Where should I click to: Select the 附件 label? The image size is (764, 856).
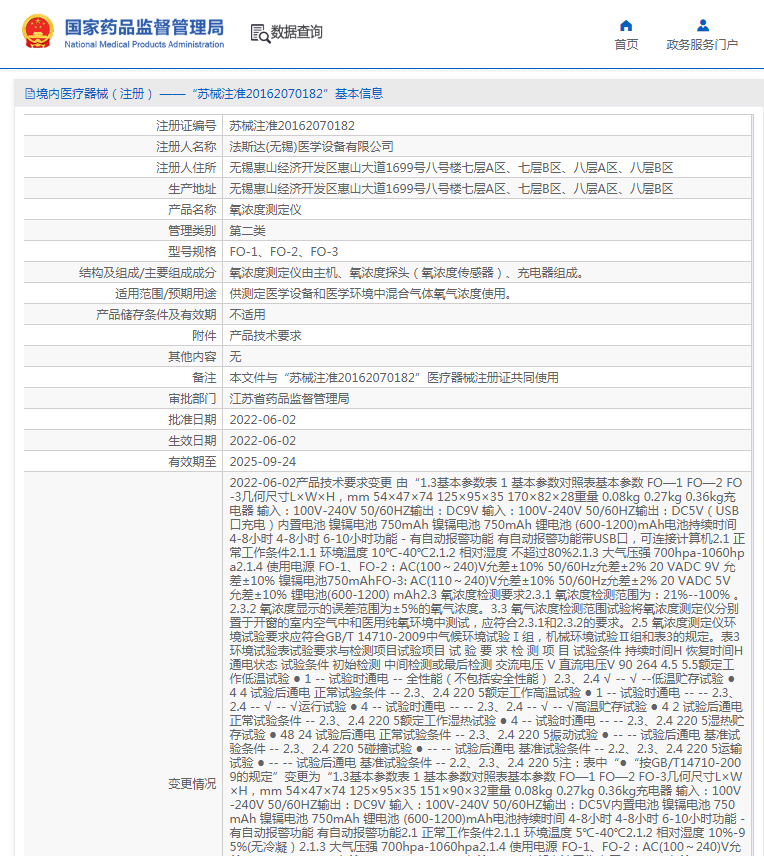tap(204, 336)
